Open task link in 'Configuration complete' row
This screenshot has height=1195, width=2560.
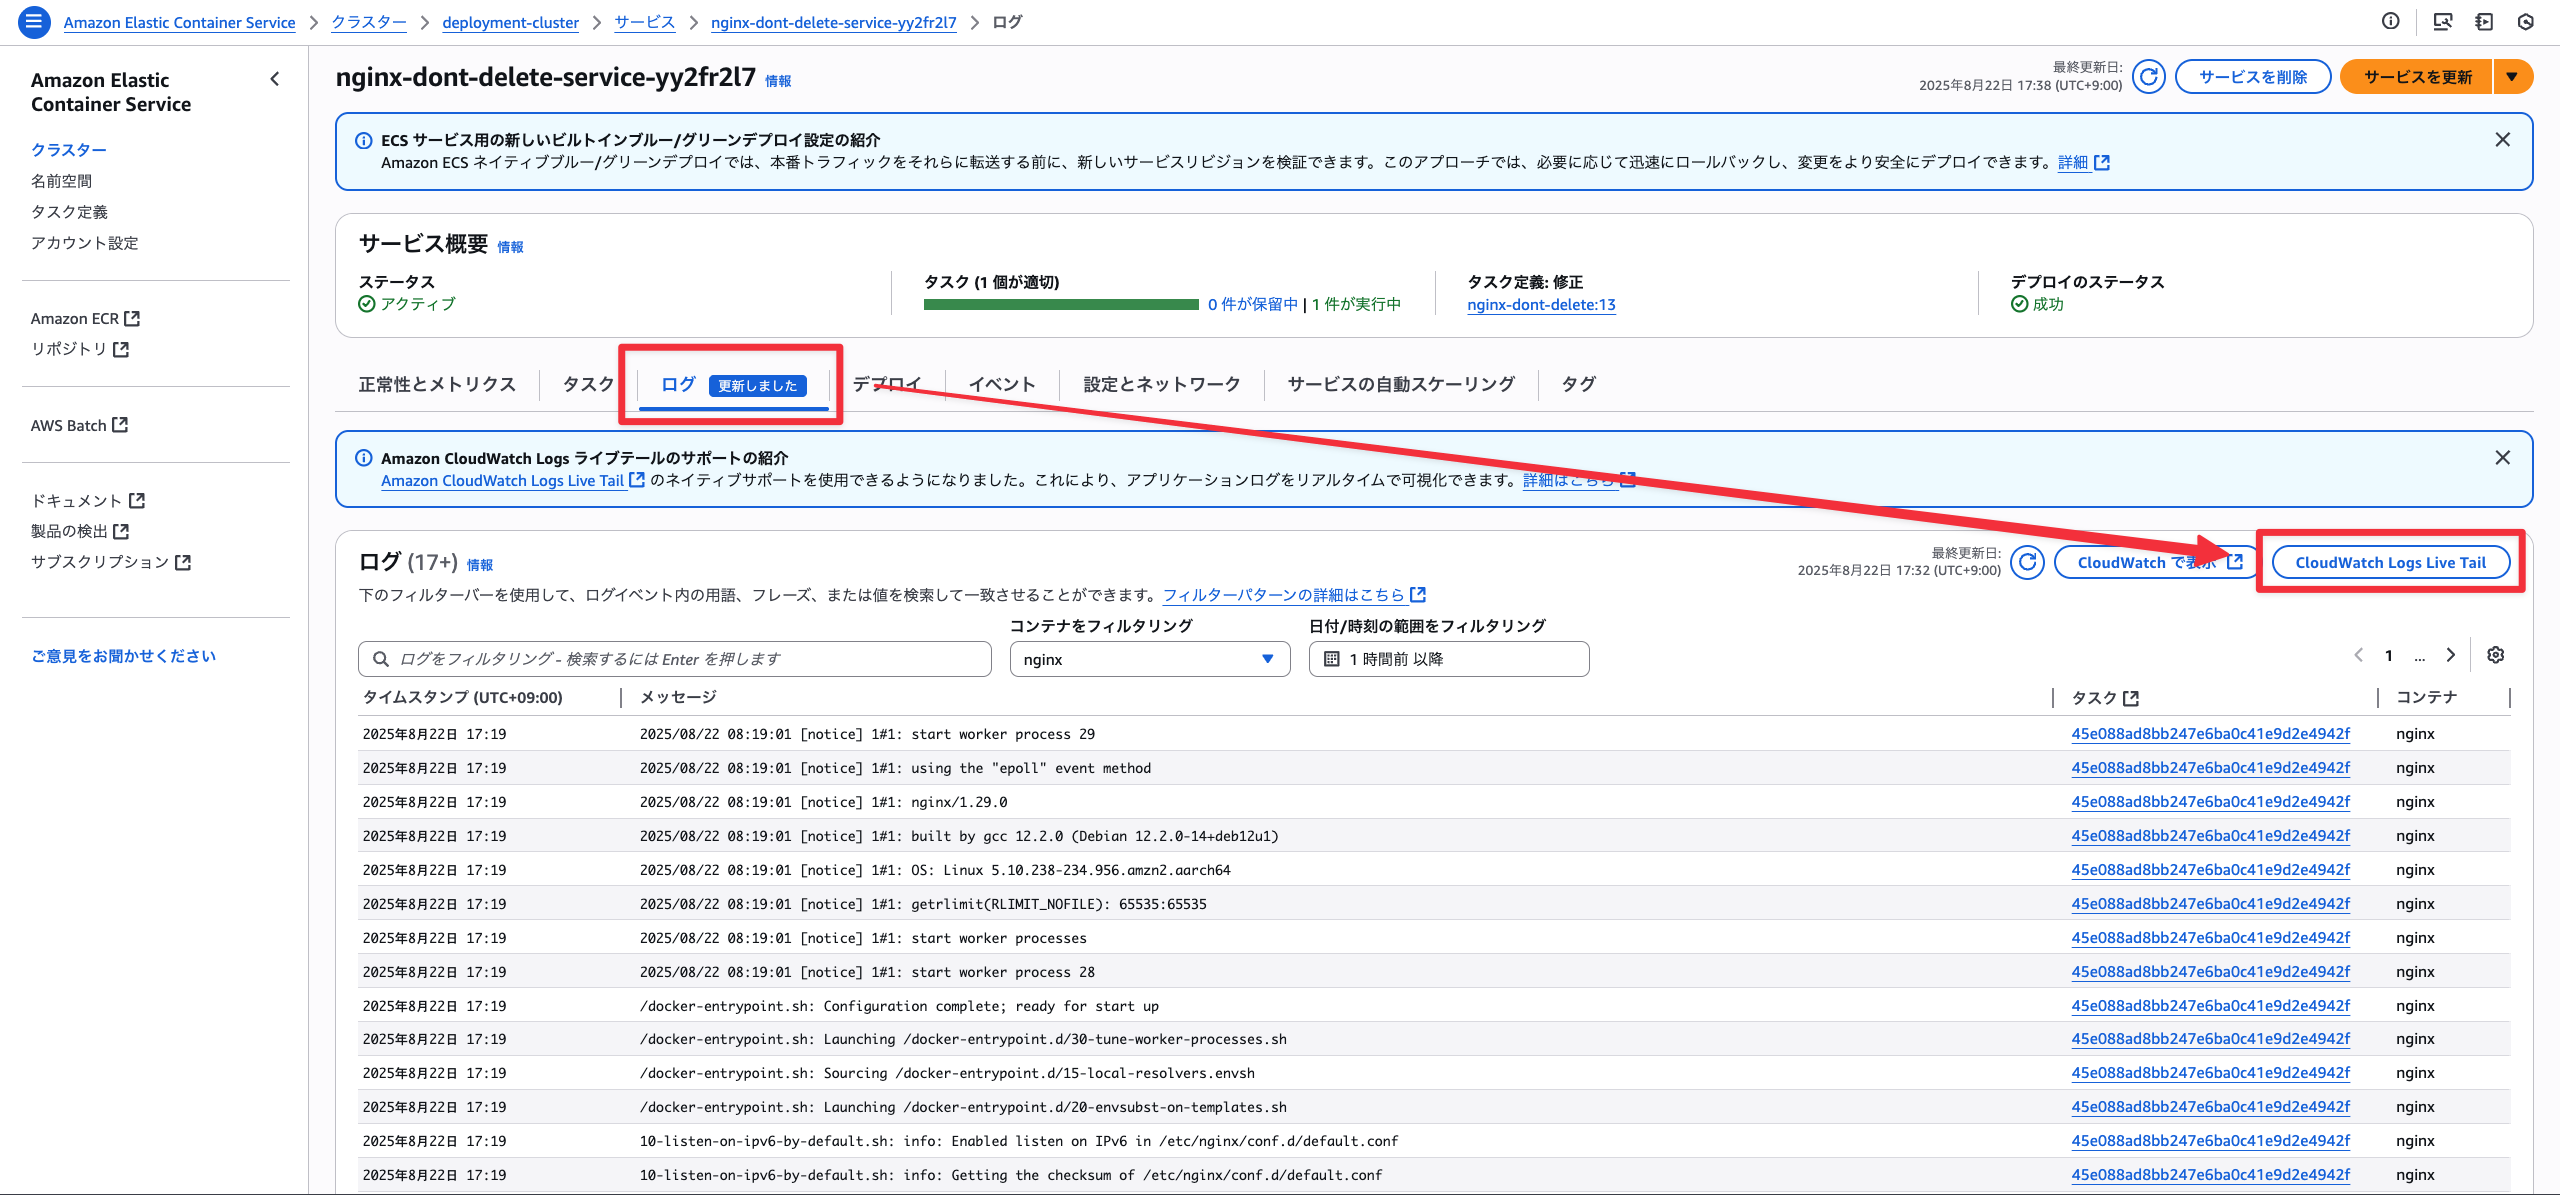coord(2210,1005)
